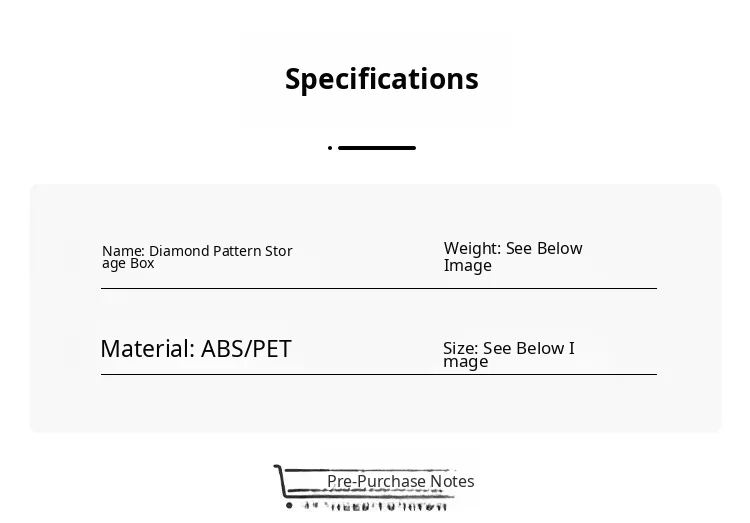This screenshot has width=750, height=523.
Task: Click the wrapped "mage" text in Size row
Action: (466, 362)
